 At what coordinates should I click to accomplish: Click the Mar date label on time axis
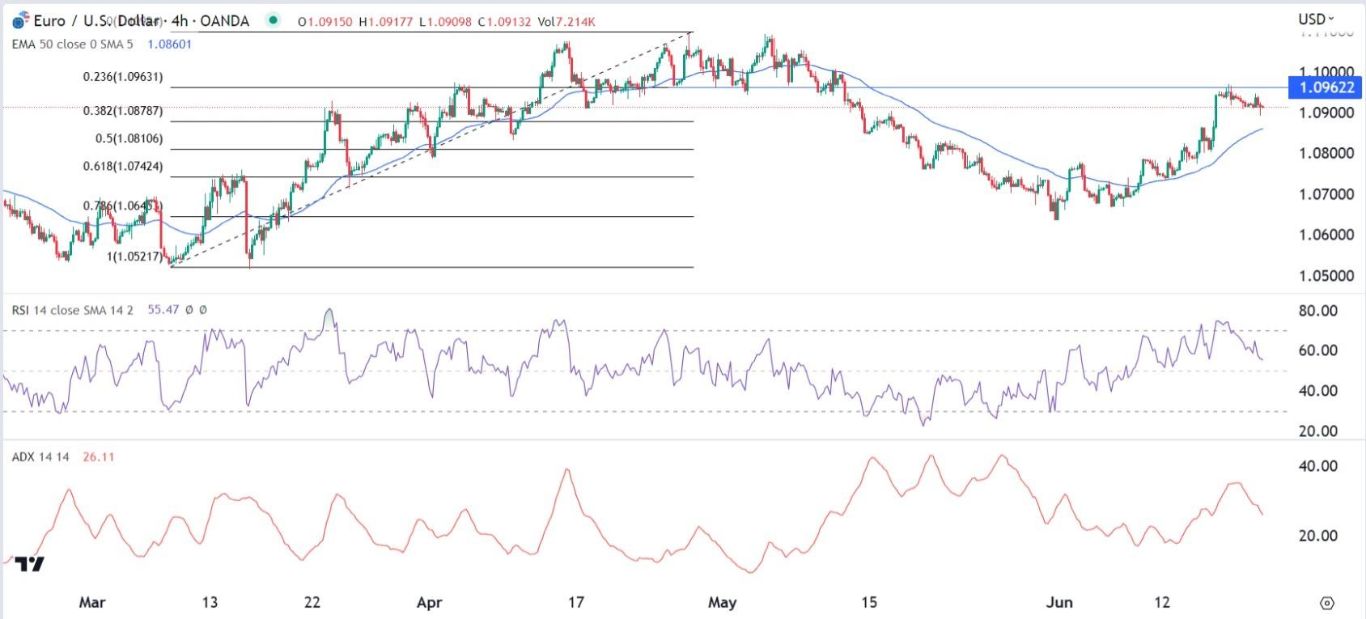(92, 603)
